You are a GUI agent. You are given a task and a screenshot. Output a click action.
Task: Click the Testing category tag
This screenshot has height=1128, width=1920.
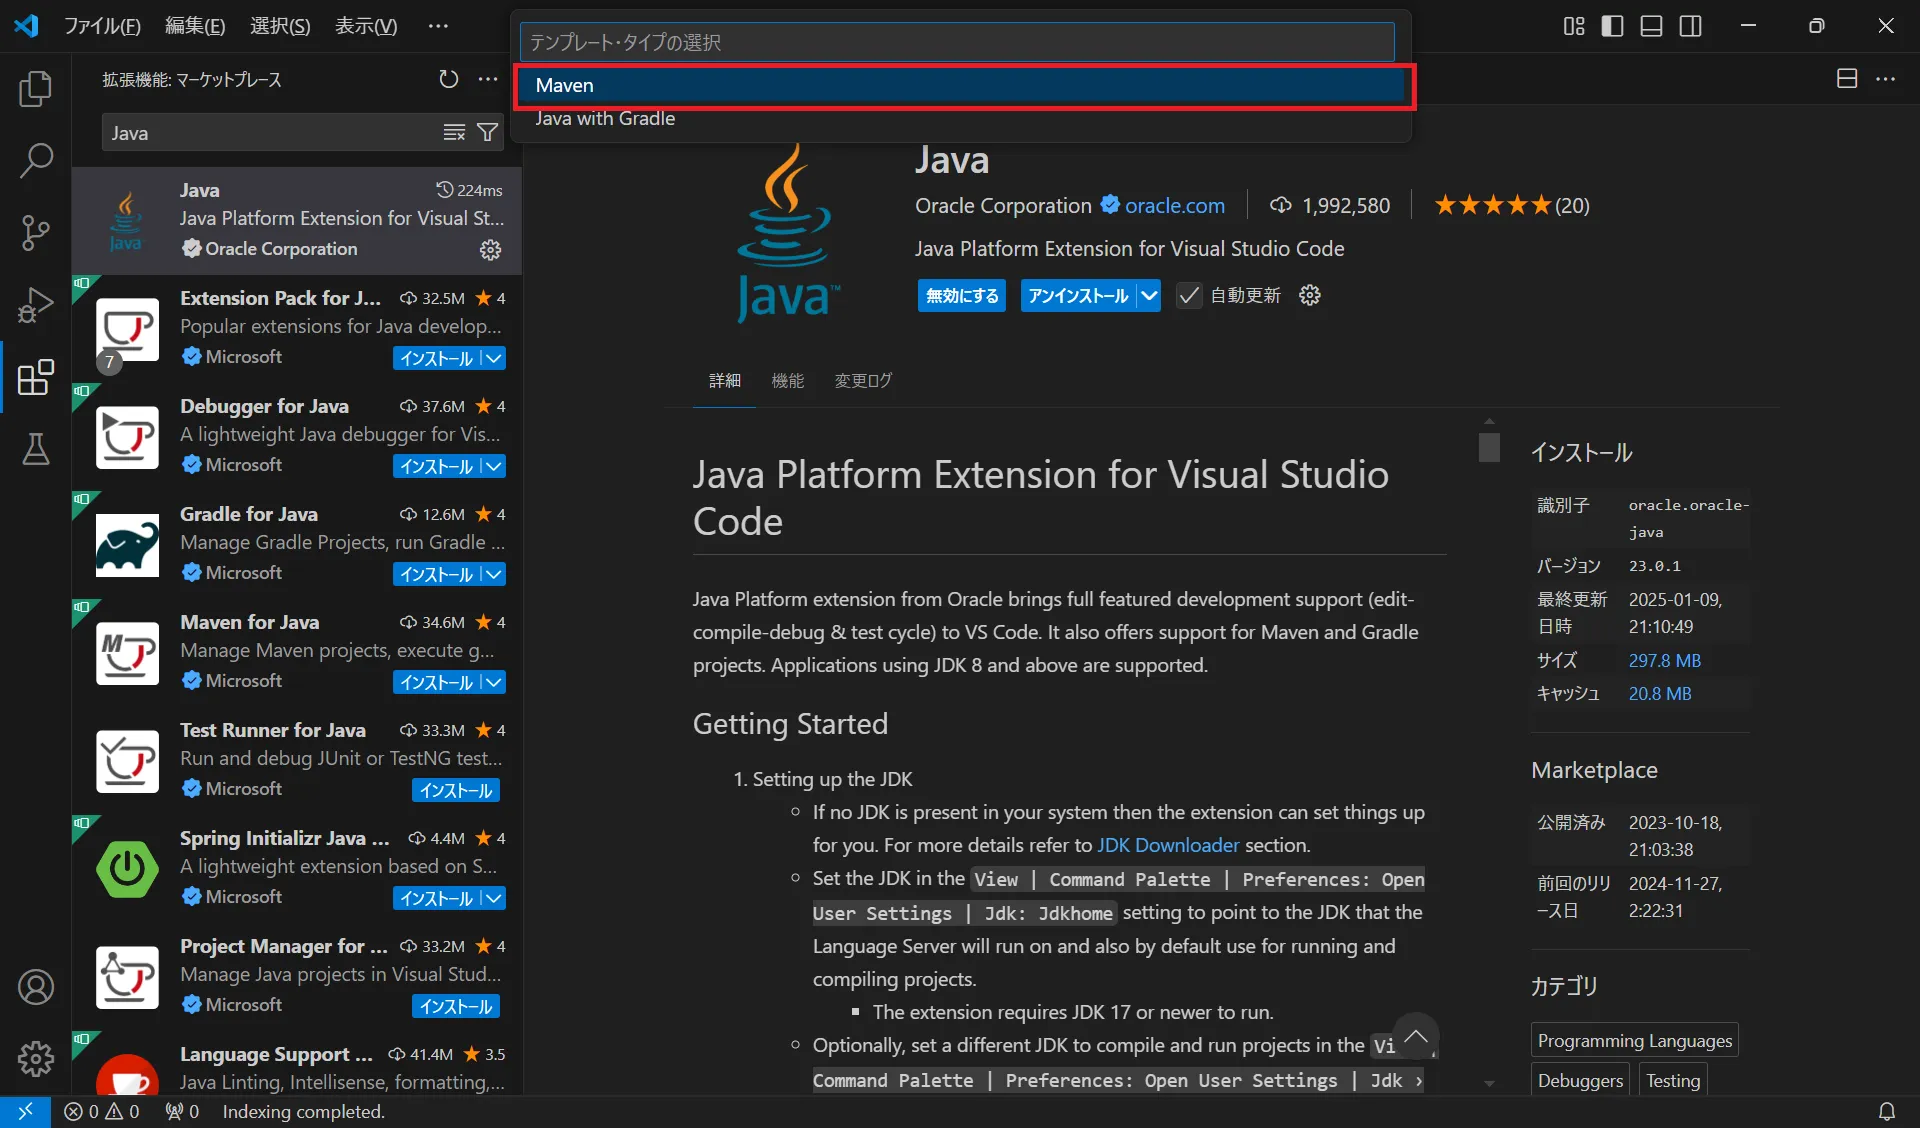coord(1673,1080)
